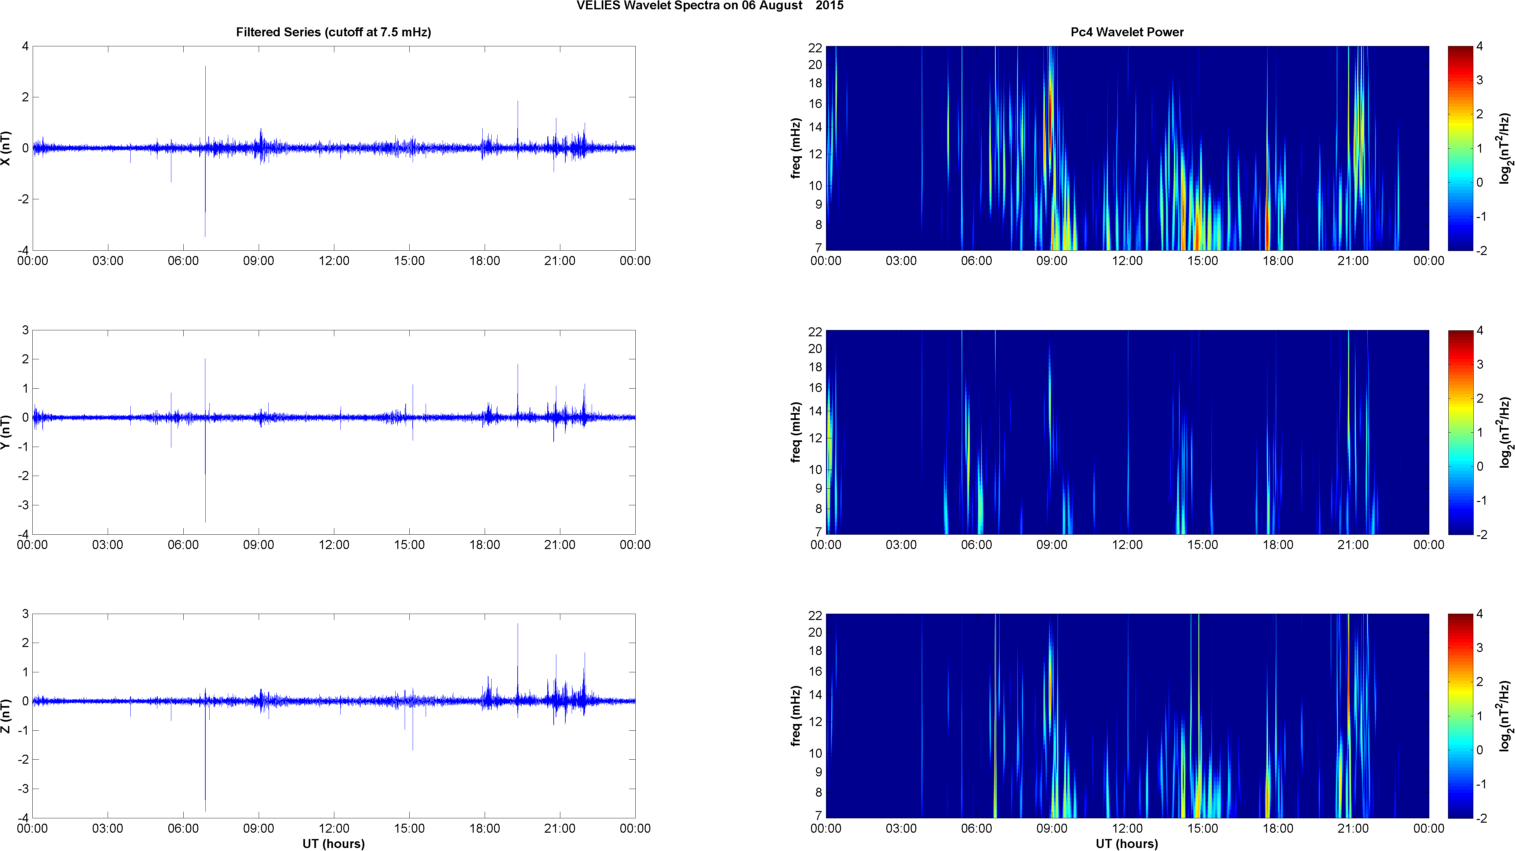Click "UT (hours)" under the bottom wavelet spectrogram
Viewport: 1515px width, 851px height.
coord(1127,844)
